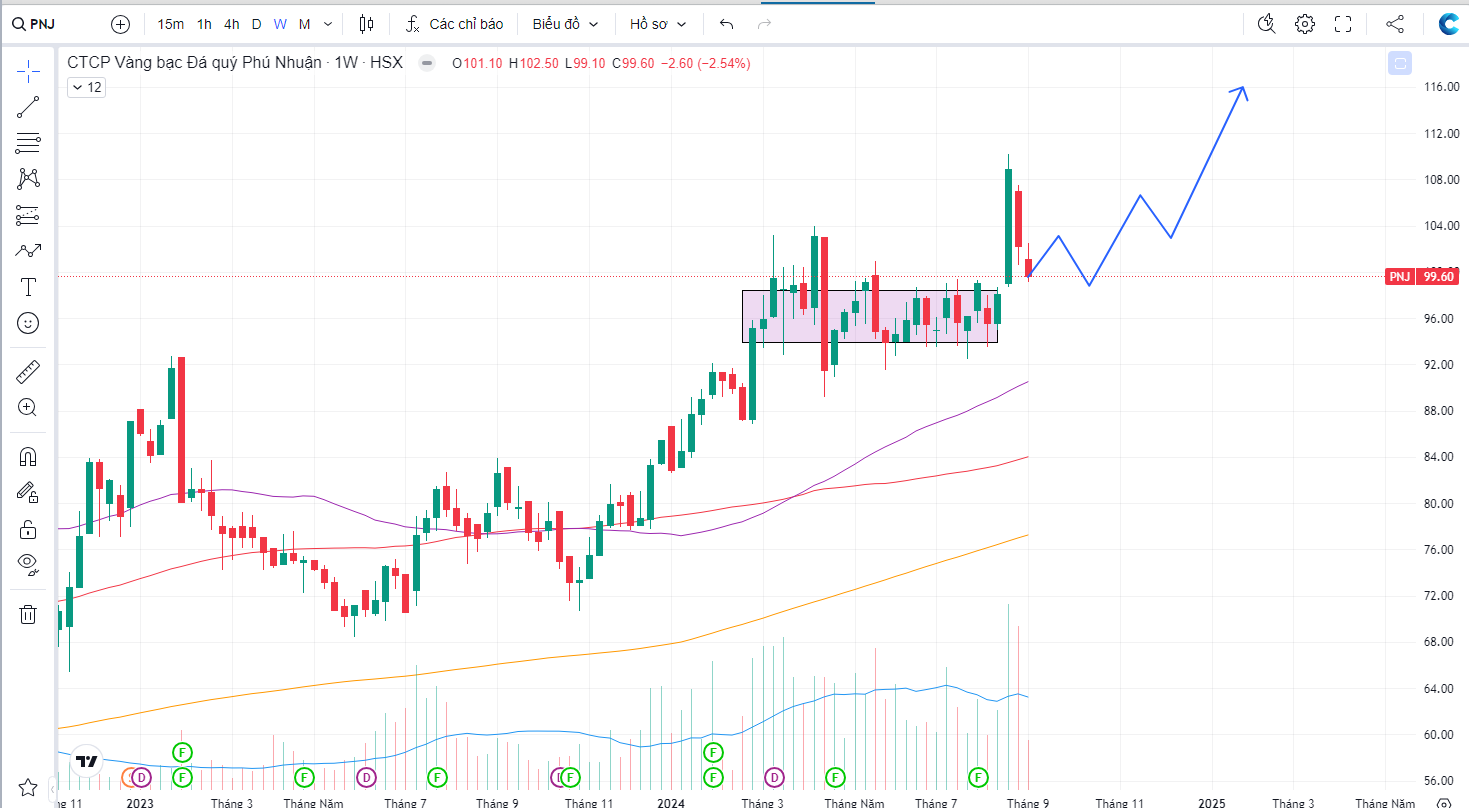Select the horizontal lines tool
Screen dimensions: 1469x808
28,143
